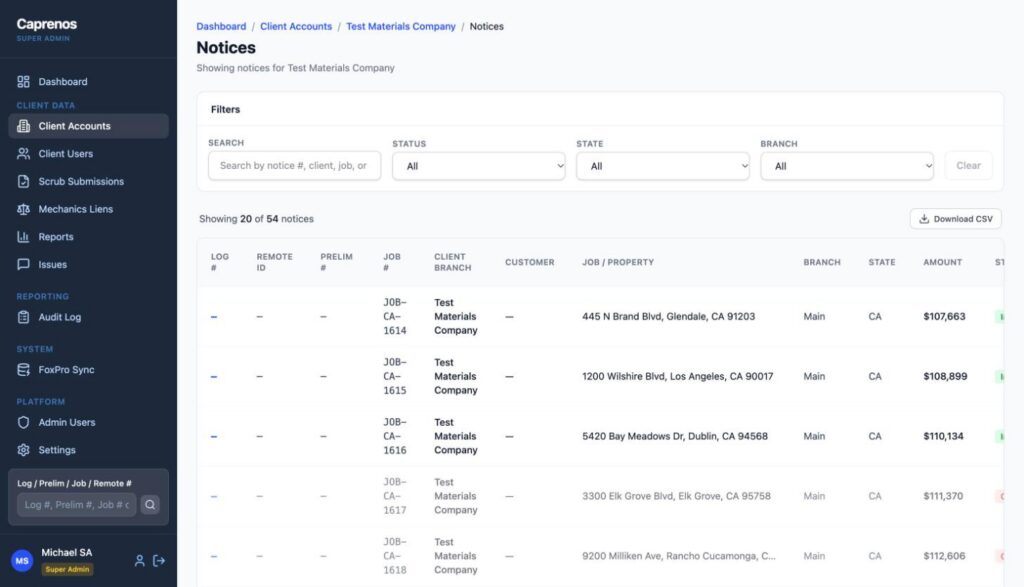Click the Client Accounts building icon
The width and height of the screenshot is (1024, 587).
[24, 126]
